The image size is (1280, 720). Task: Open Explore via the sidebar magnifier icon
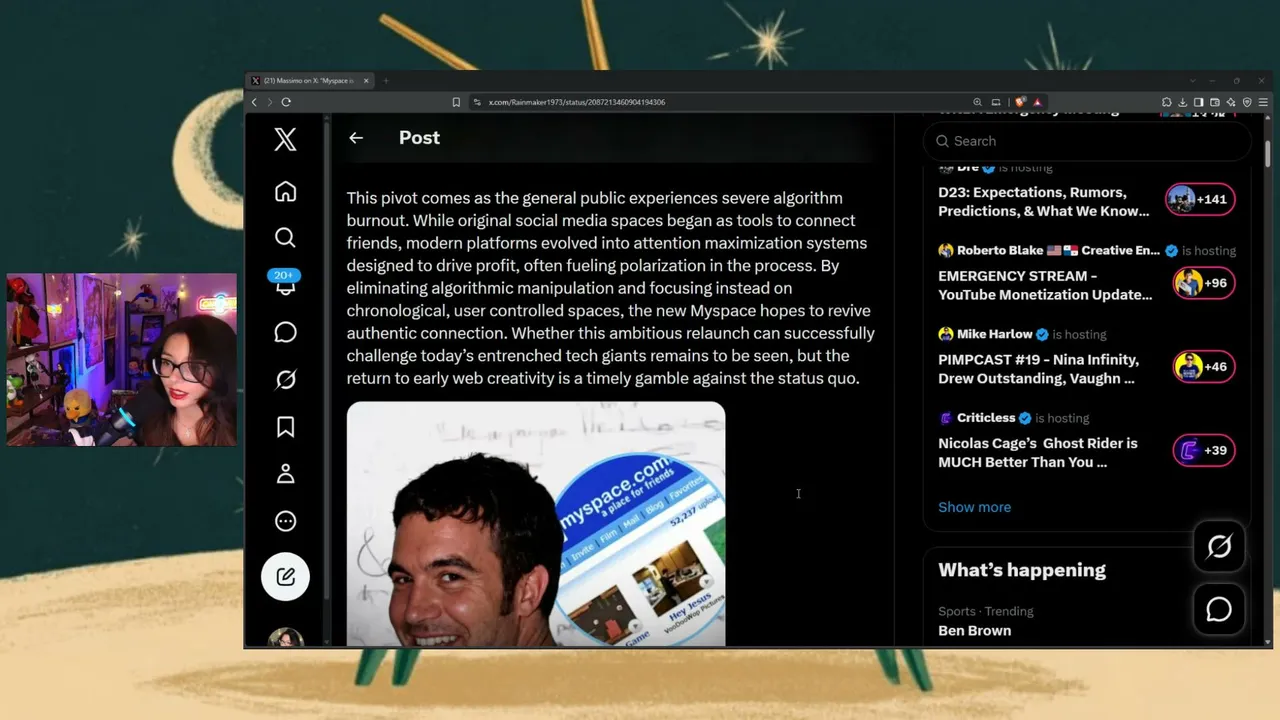pyautogui.click(x=285, y=237)
